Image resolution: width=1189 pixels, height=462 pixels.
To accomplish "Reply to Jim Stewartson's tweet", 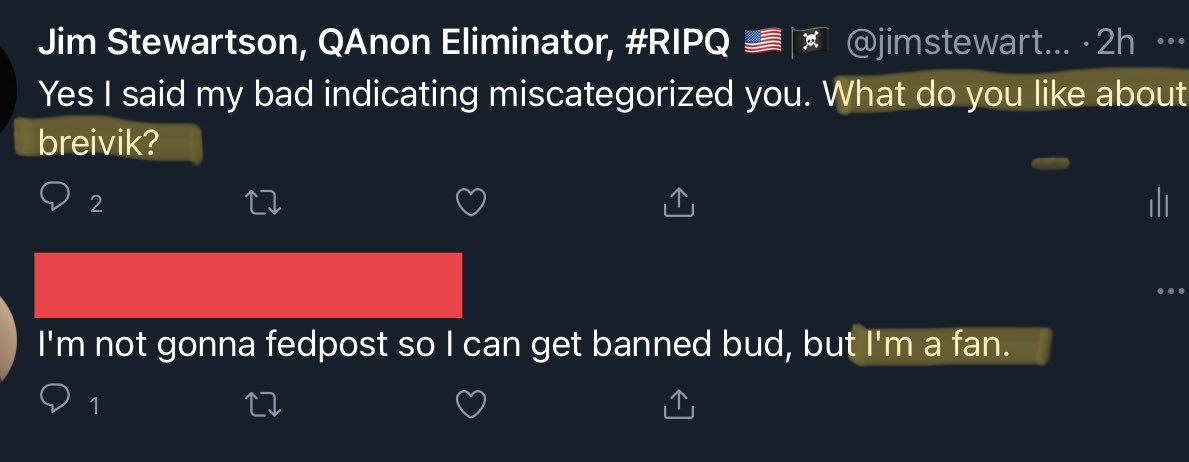I will (x=56, y=201).
